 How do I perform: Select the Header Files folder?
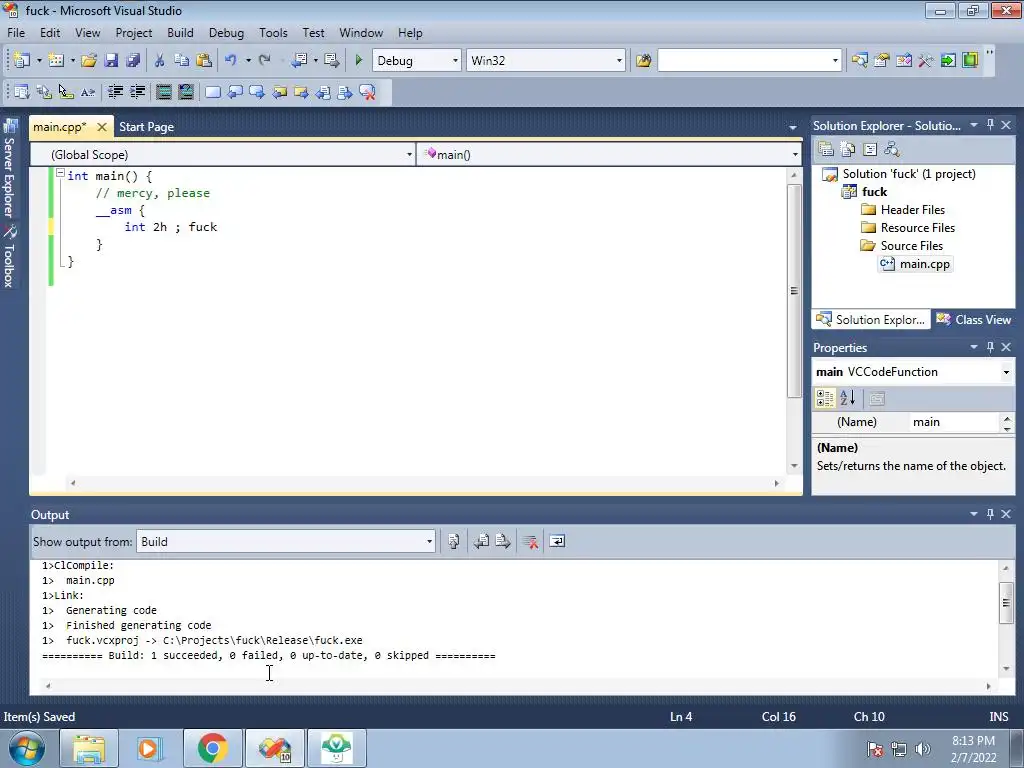click(903, 210)
